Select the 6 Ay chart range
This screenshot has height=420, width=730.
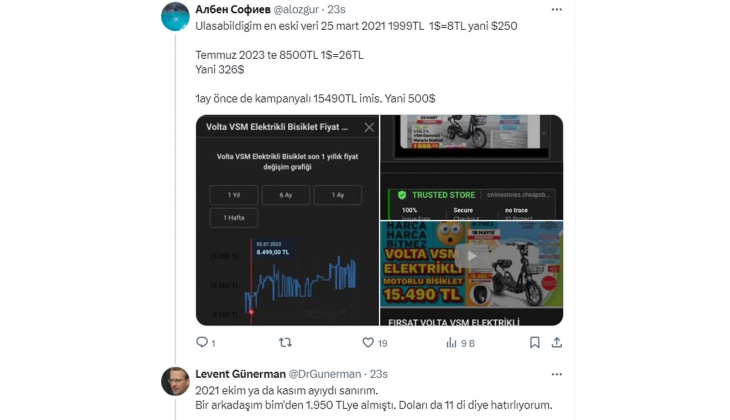[x=286, y=195]
